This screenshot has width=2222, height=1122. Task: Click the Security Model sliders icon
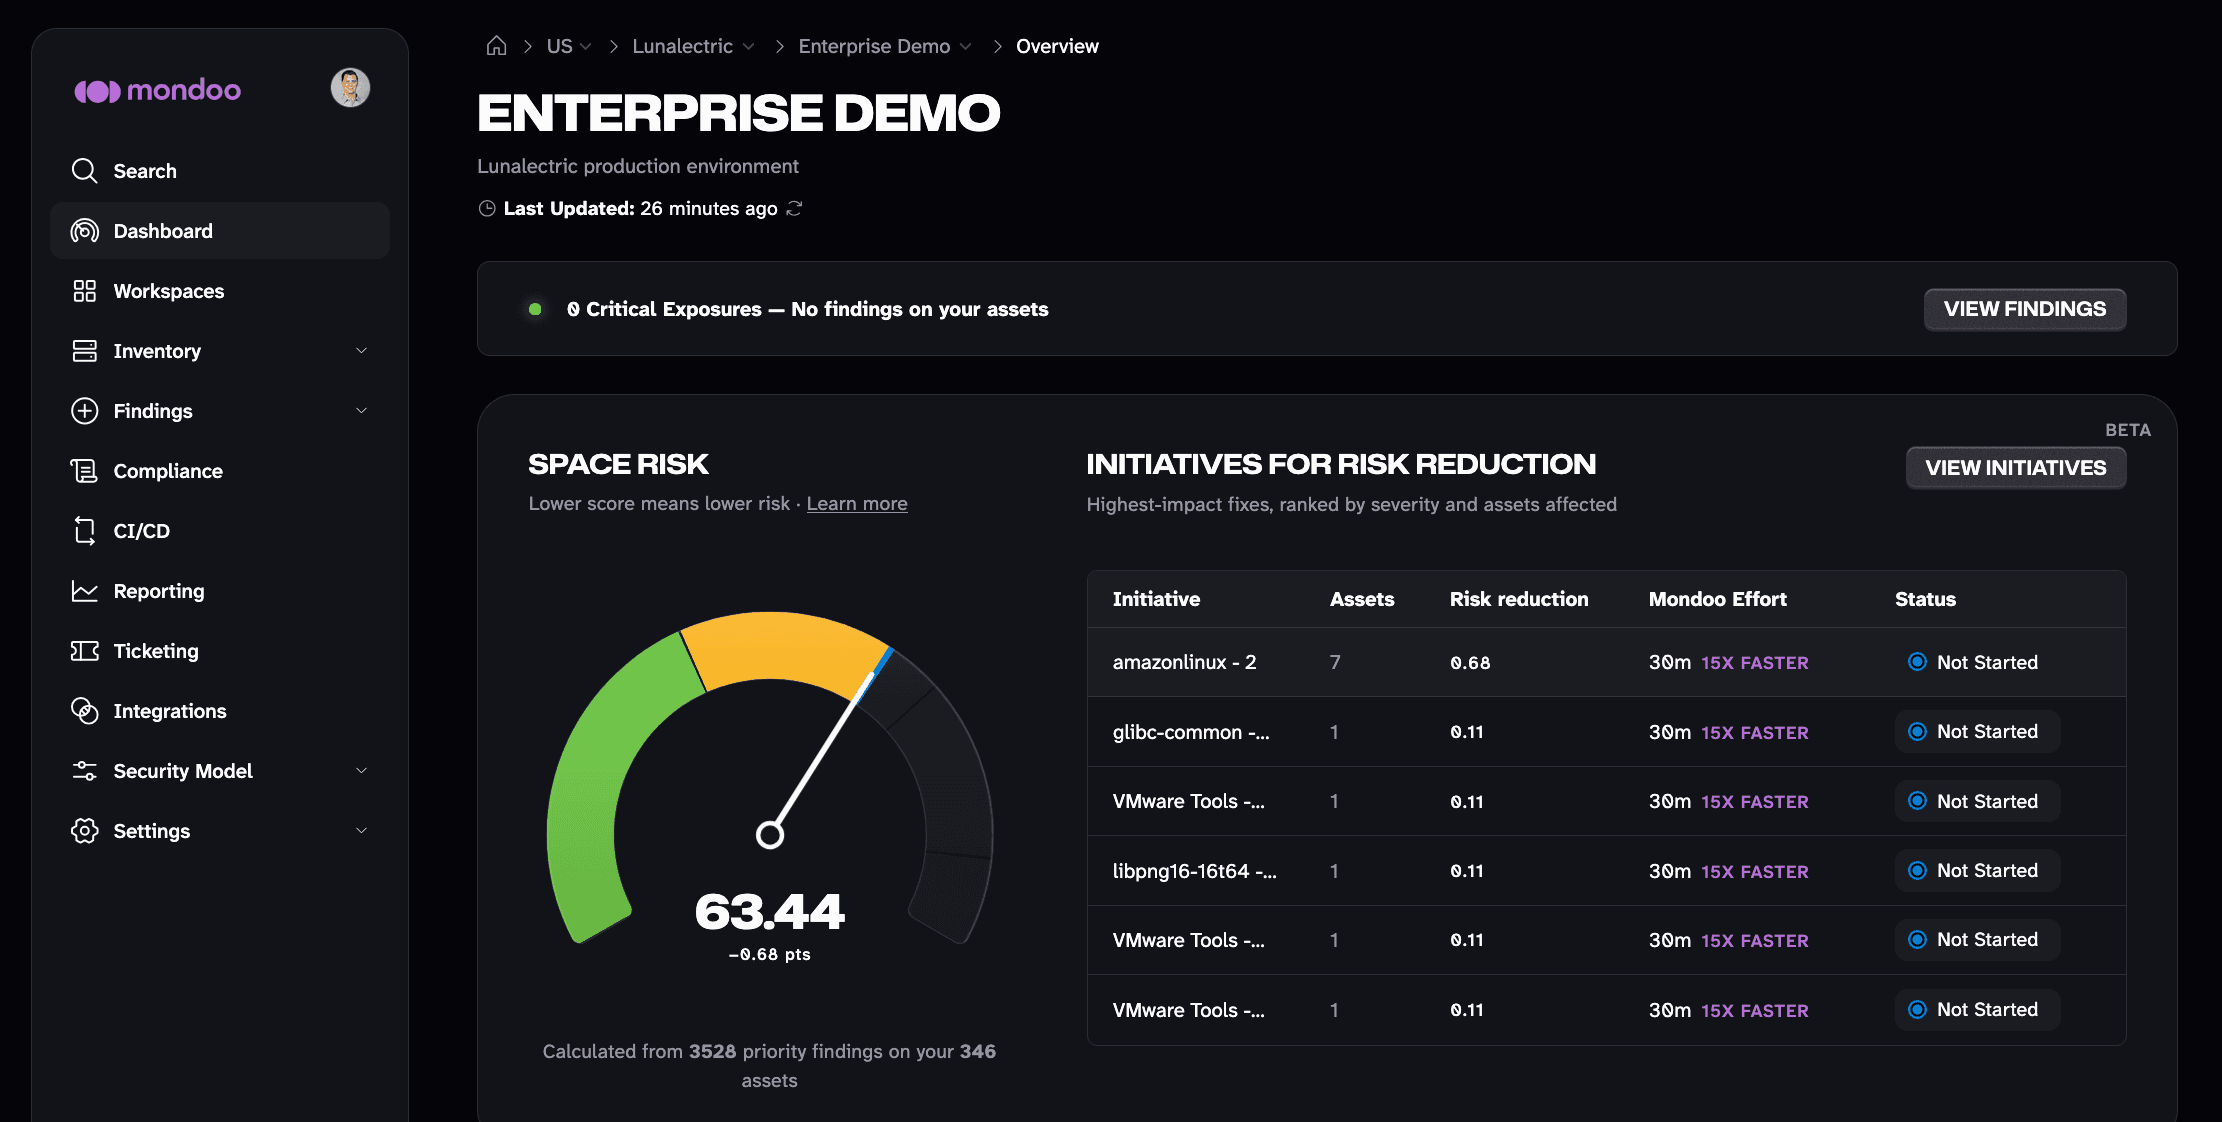tap(85, 771)
